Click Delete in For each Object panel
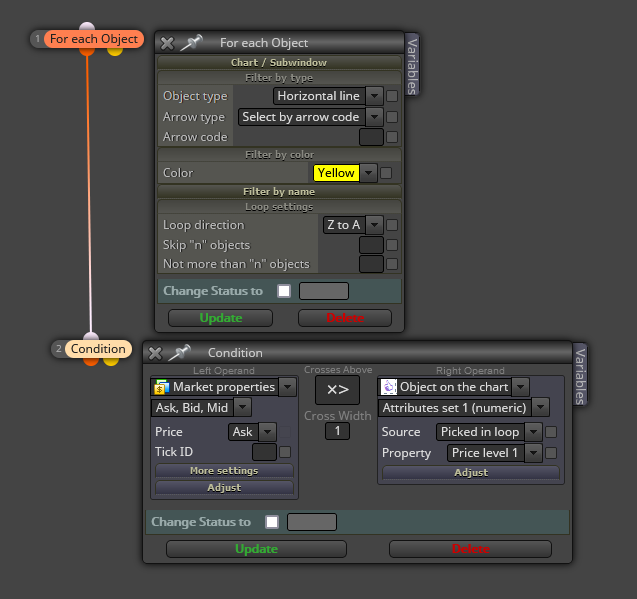Viewport: 637px width, 599px height. coord(345,318)
